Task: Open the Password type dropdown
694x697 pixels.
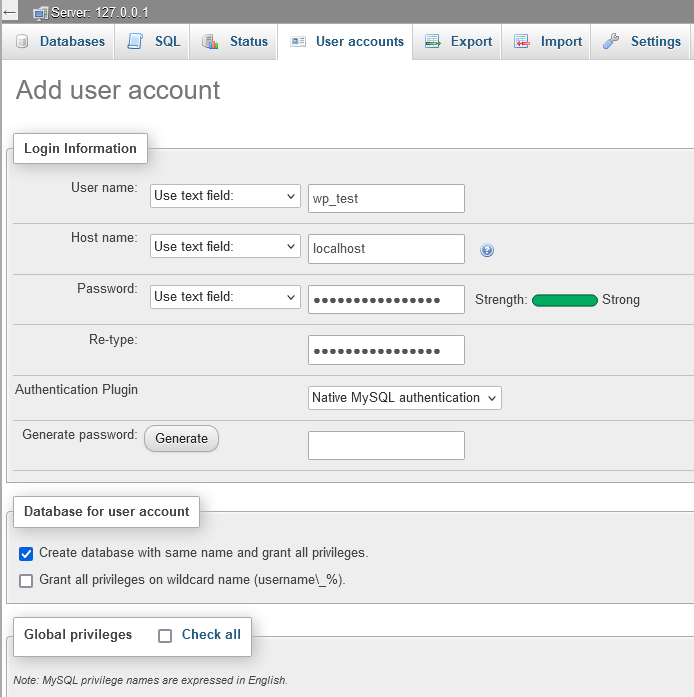Action: (x=225, y=296)
